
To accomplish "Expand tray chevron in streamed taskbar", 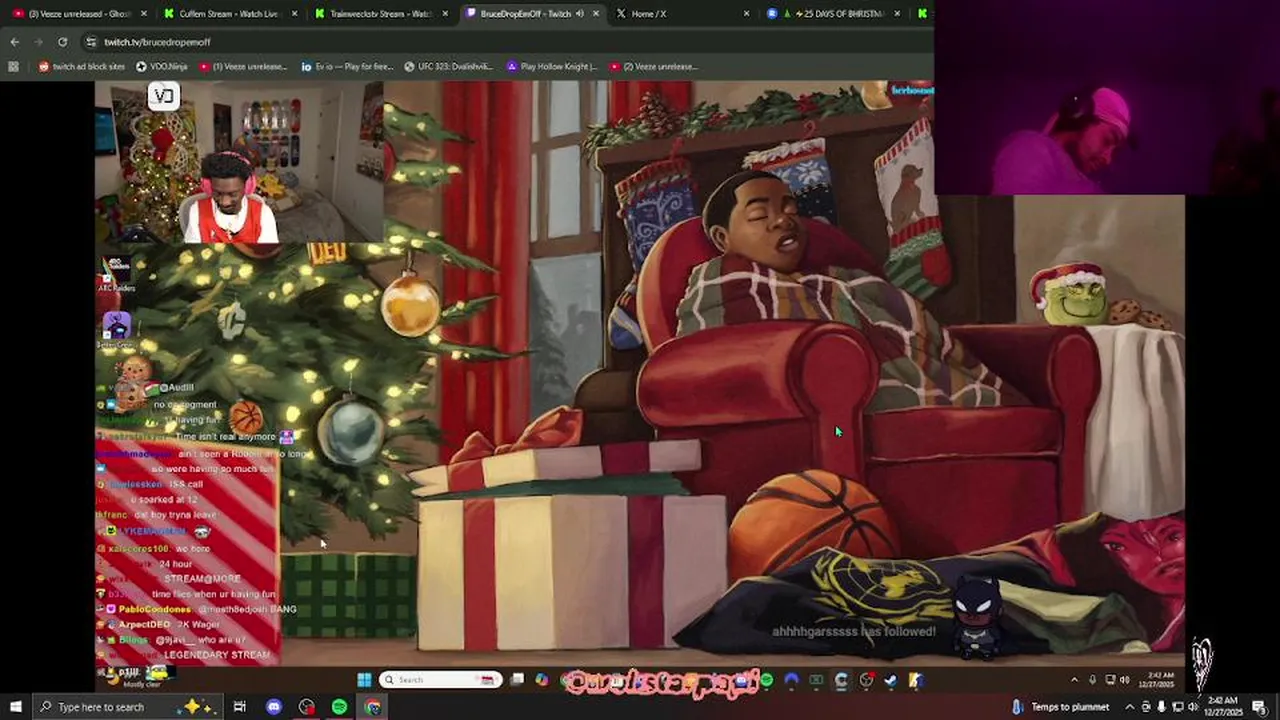I will coord(1074,680).
